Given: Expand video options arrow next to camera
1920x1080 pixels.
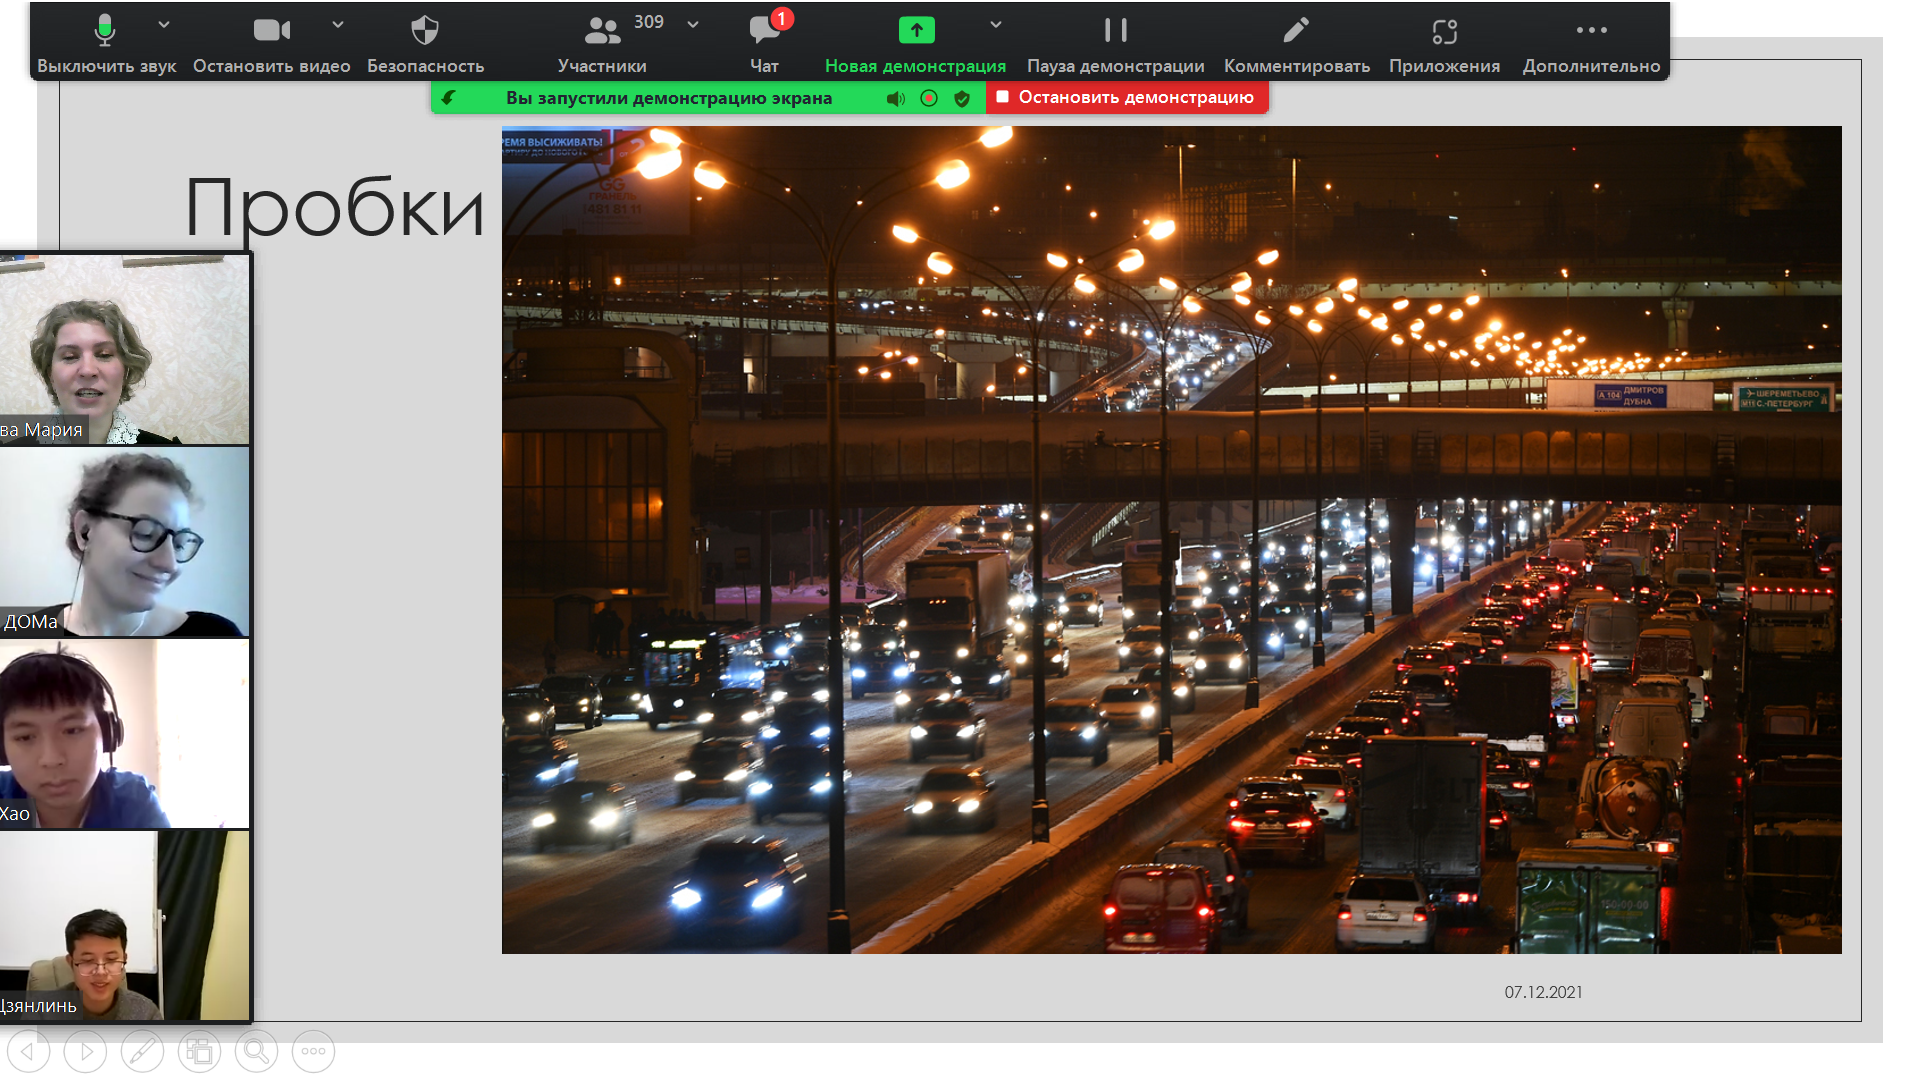Looking at the screenshot, I should (x=338, y=24).
